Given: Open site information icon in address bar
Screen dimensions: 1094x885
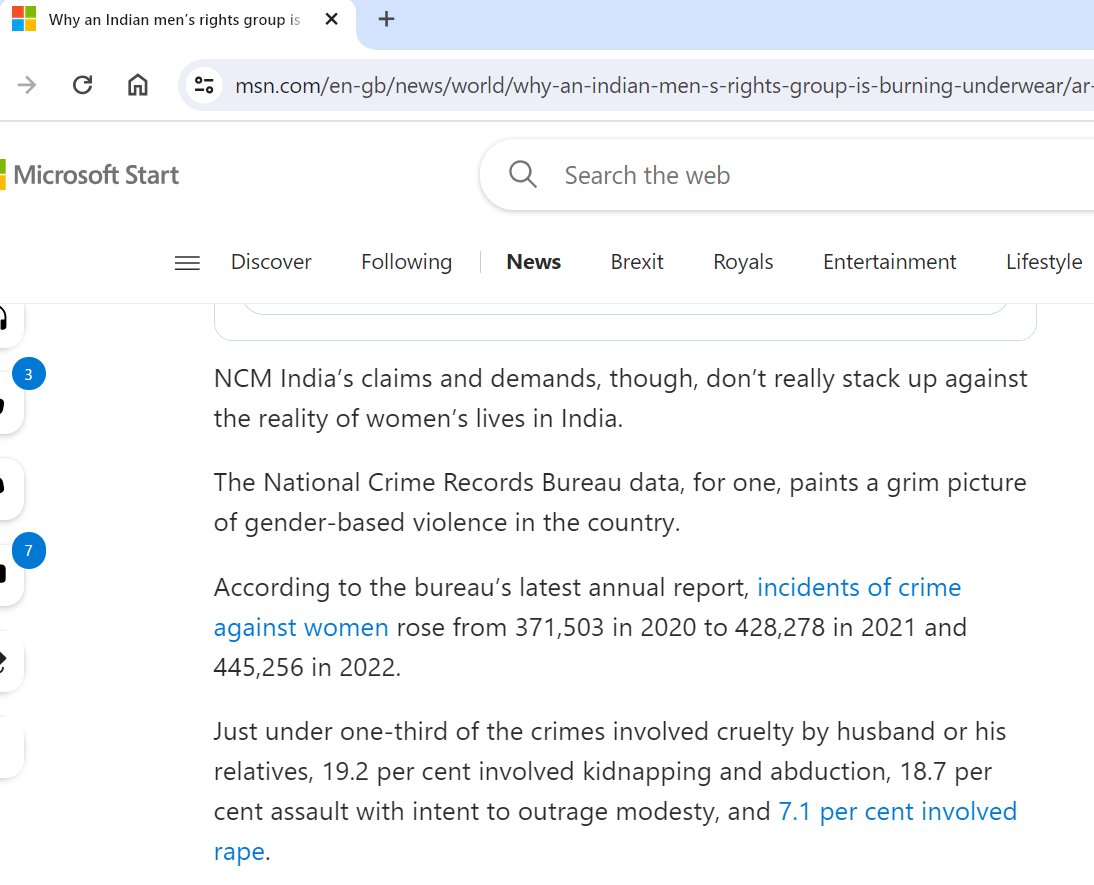Looking at the screenshot, I should 204,85.
